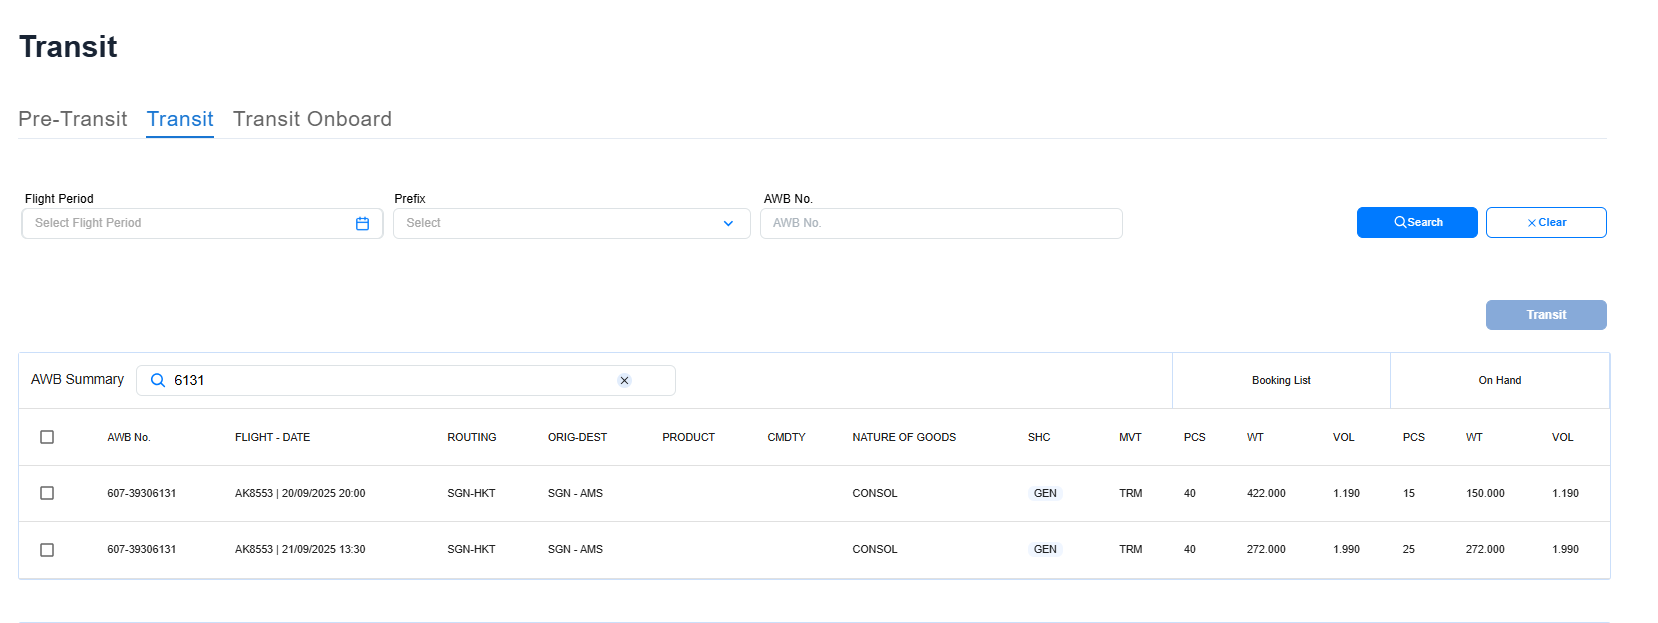Switch to the Transit Onboard tab

coord(312,119)
